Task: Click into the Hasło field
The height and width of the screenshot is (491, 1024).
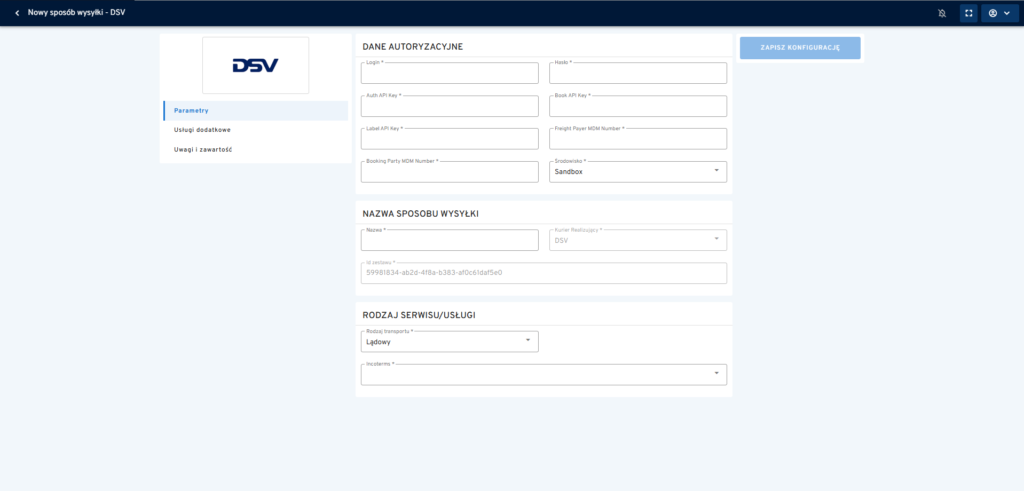Action: tap(638, 74)
